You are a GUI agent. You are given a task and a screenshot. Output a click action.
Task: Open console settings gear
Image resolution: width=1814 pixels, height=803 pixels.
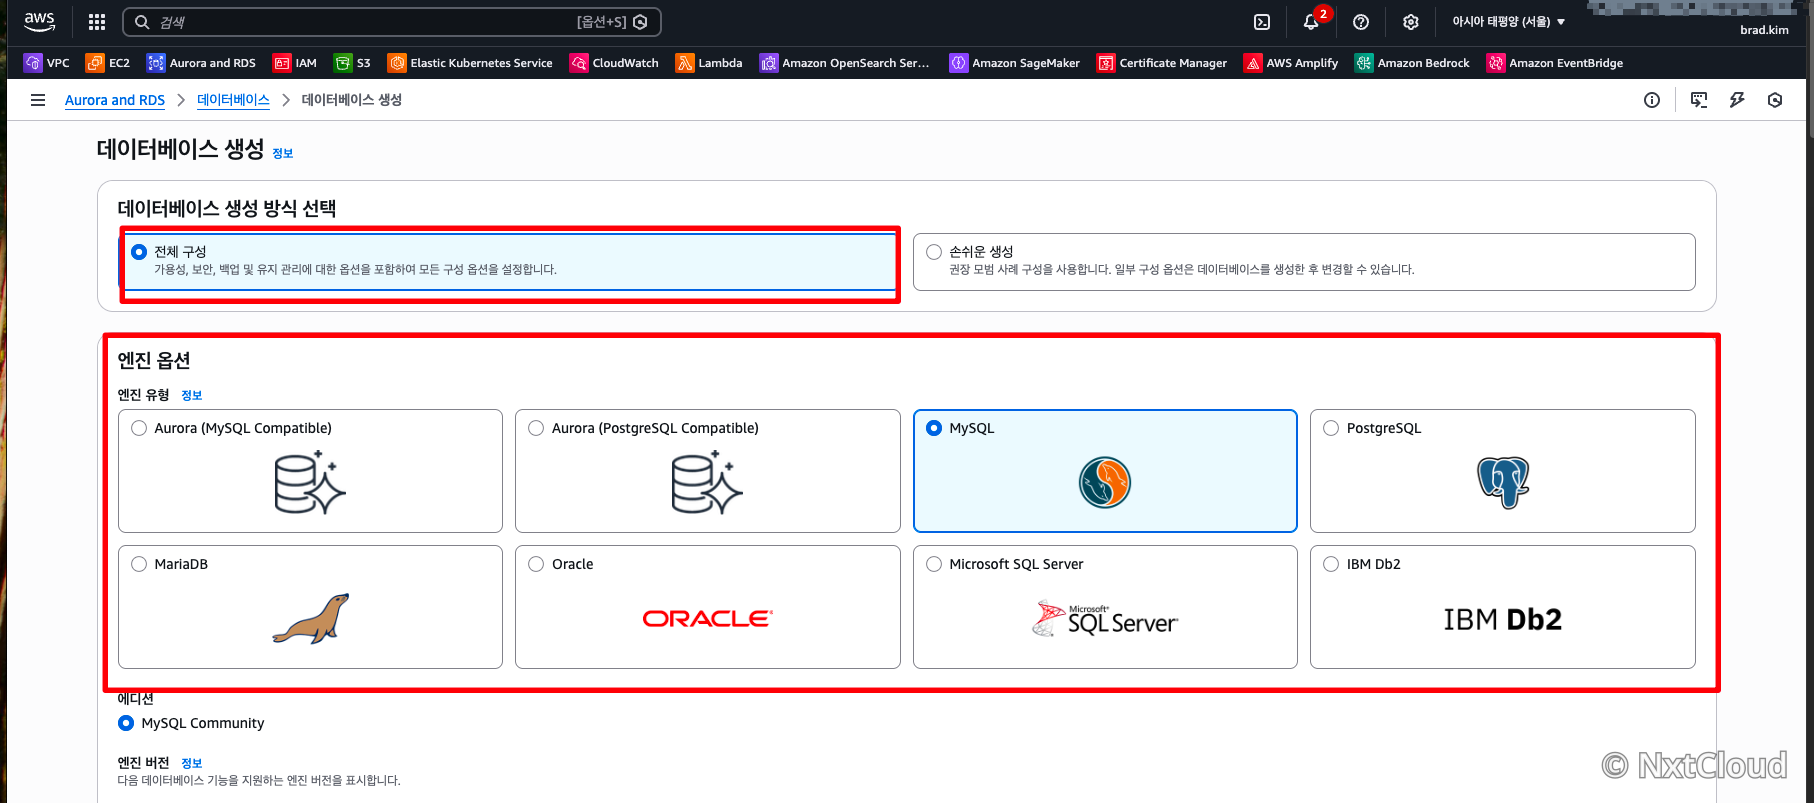(1411, 22)
